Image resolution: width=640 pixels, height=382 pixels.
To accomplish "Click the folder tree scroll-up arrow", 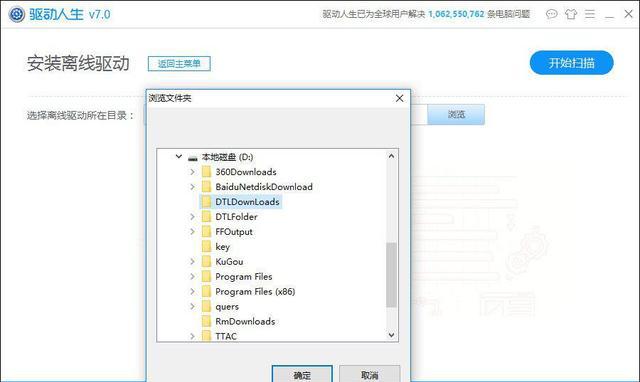I will (391, 156).
